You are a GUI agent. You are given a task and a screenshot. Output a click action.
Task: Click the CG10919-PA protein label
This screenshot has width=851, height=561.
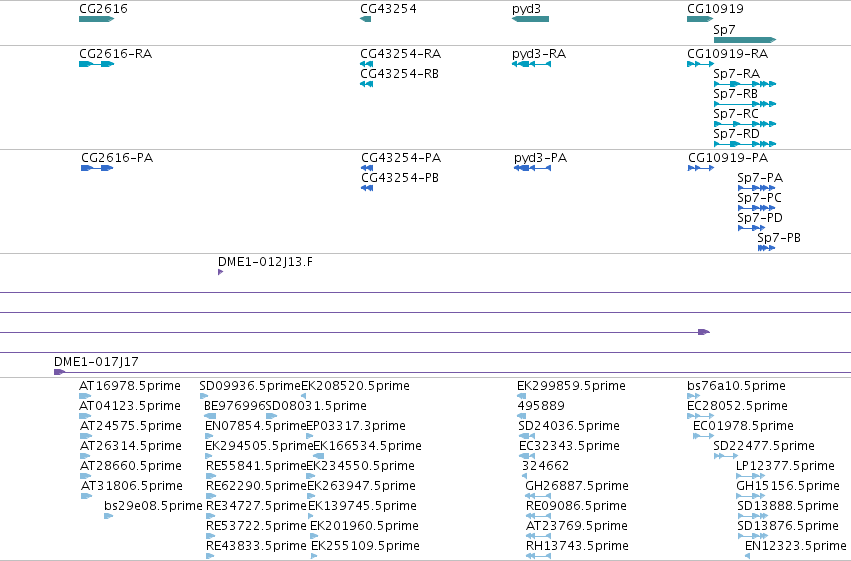pos(728,158)
